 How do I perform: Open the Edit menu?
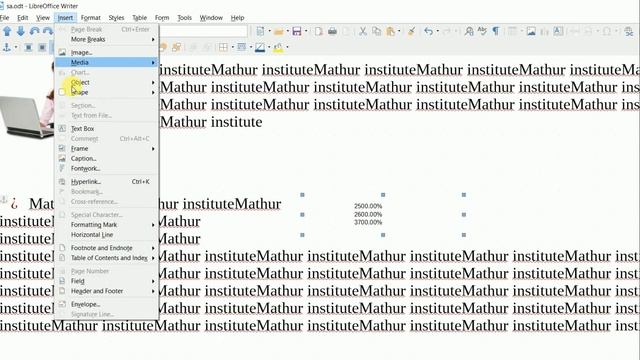click(x=22, y=18)
